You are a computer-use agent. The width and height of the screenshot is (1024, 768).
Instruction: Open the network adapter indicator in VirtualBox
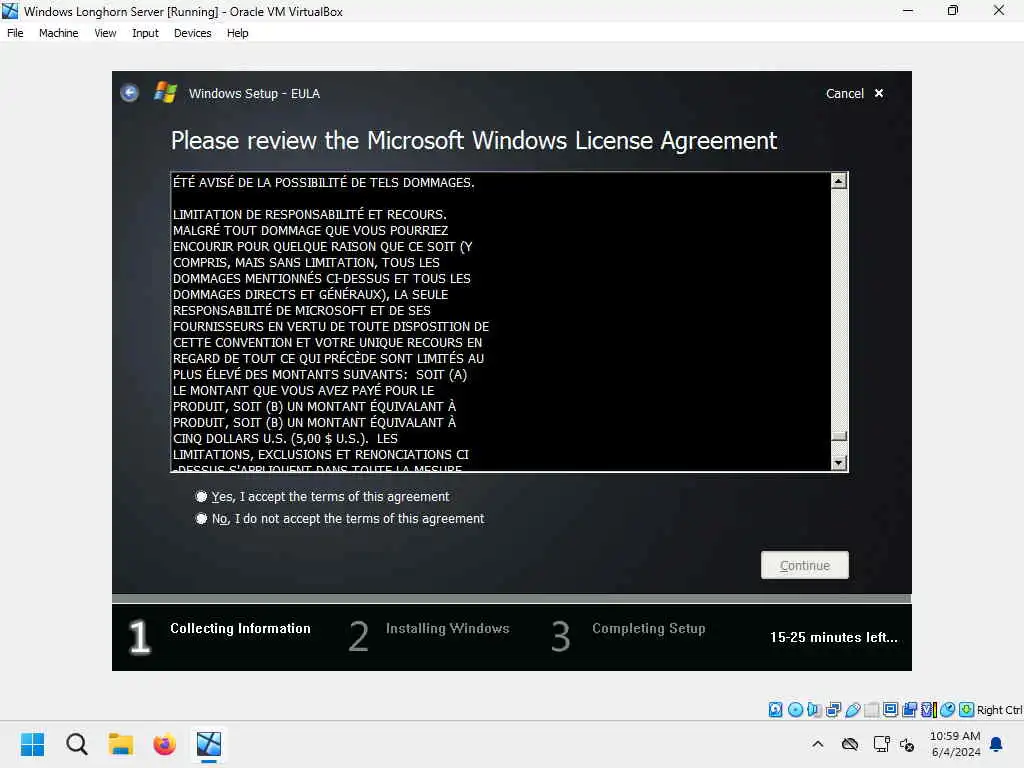click(833, 709)
